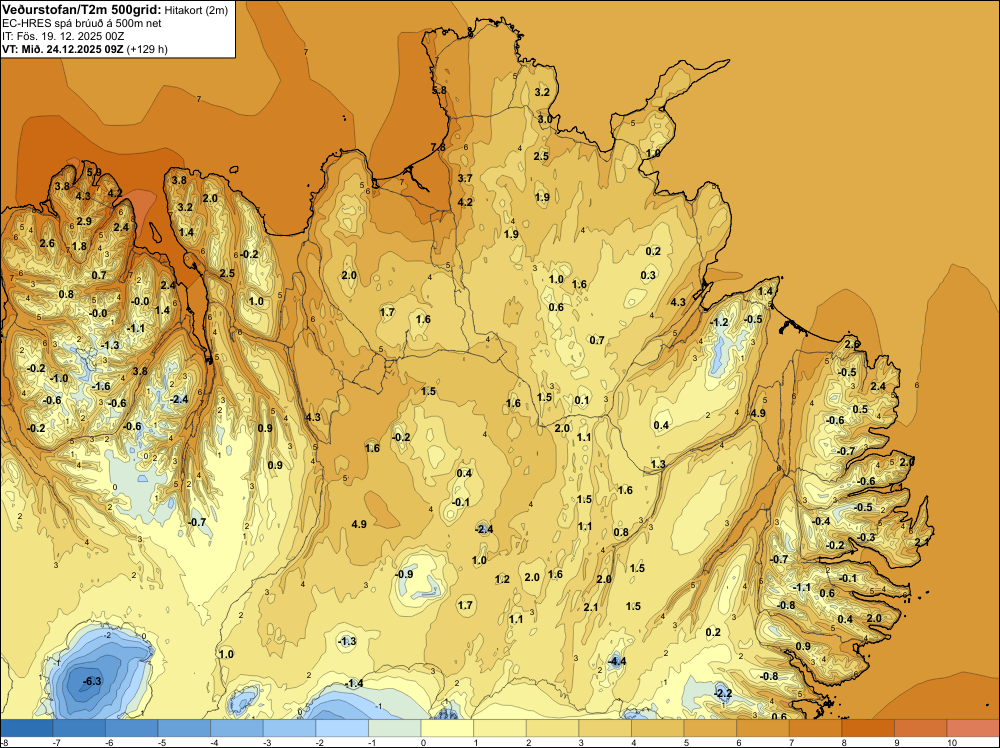Click the legend tick label -8
This screenshot has width=1000, height=748.
4,743
